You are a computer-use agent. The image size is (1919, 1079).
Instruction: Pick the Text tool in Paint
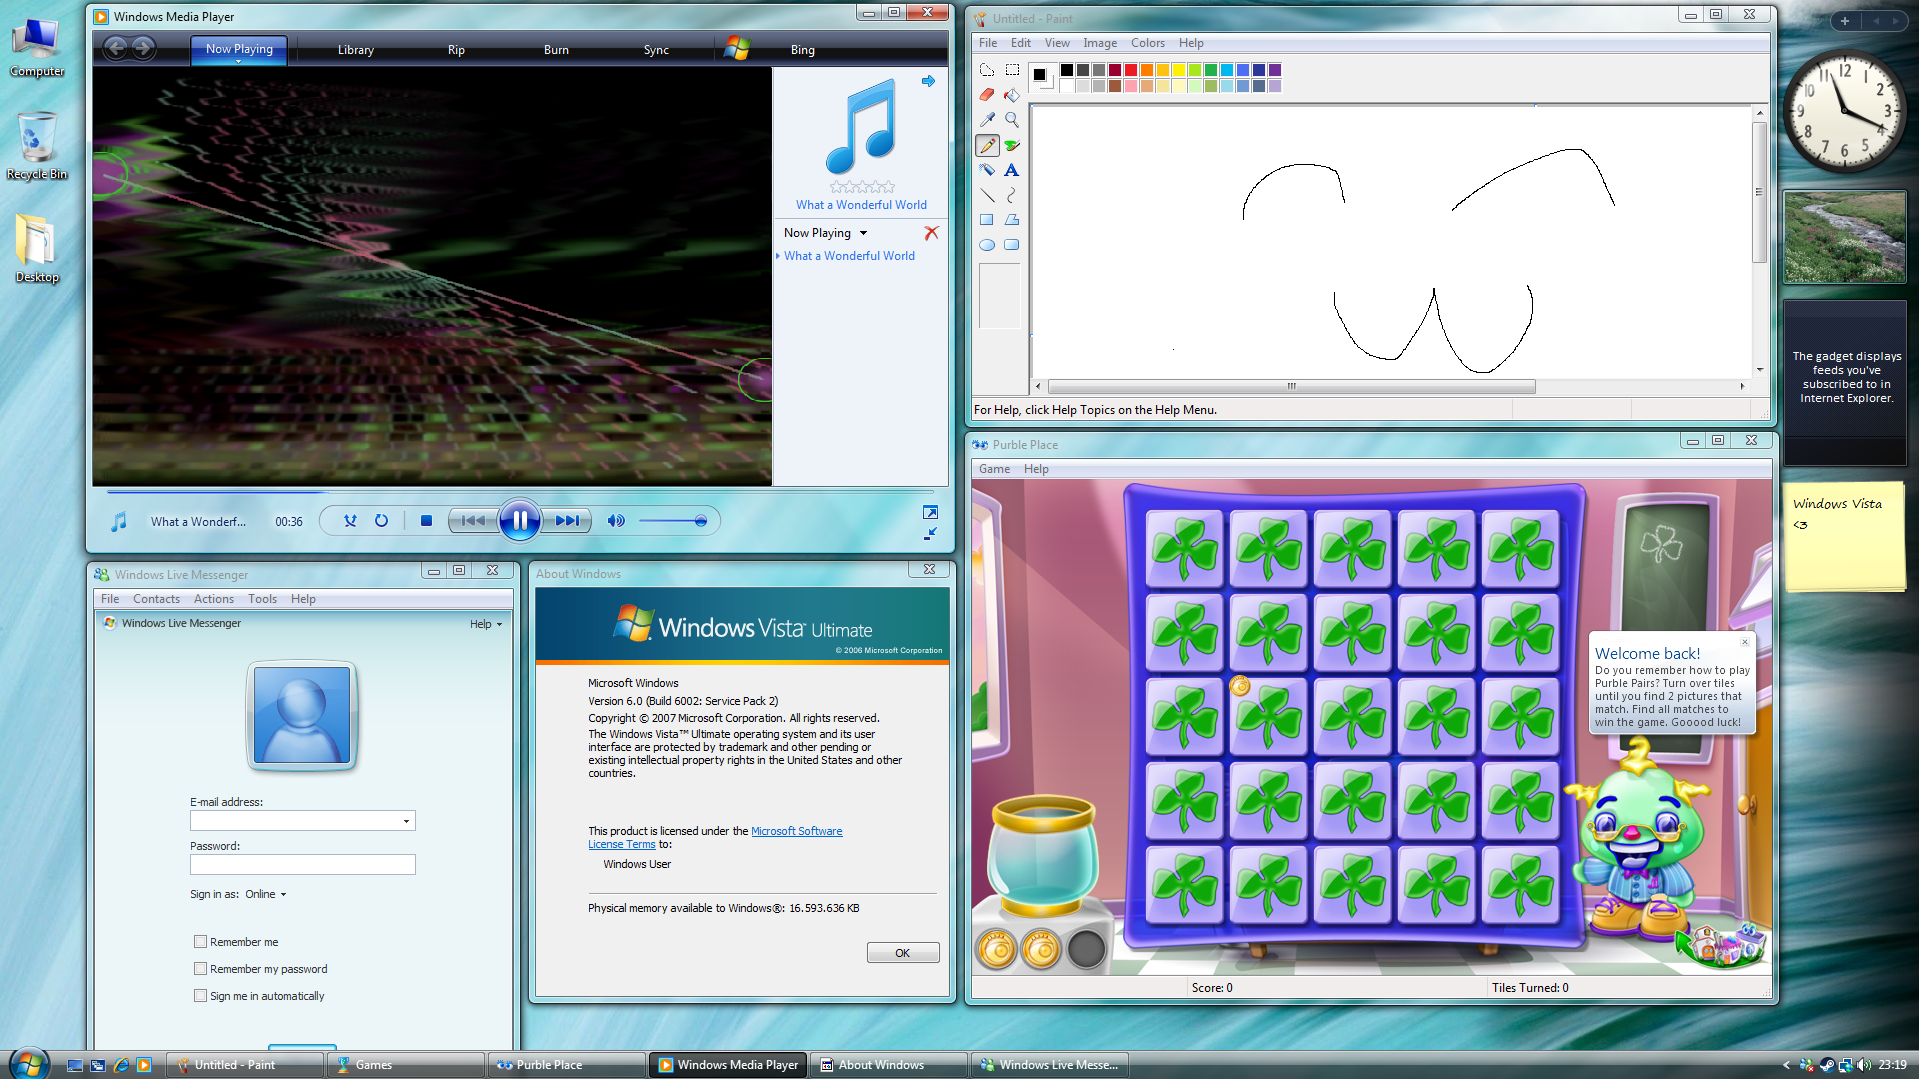click(x=1012, y=170)
